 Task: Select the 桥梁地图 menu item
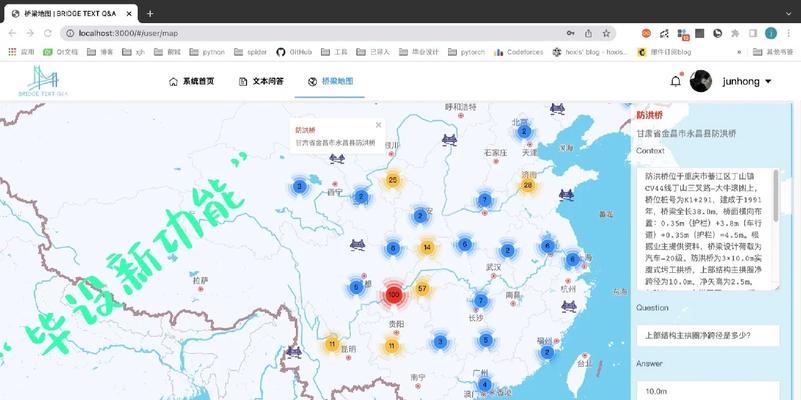click(x=331, y=81)
